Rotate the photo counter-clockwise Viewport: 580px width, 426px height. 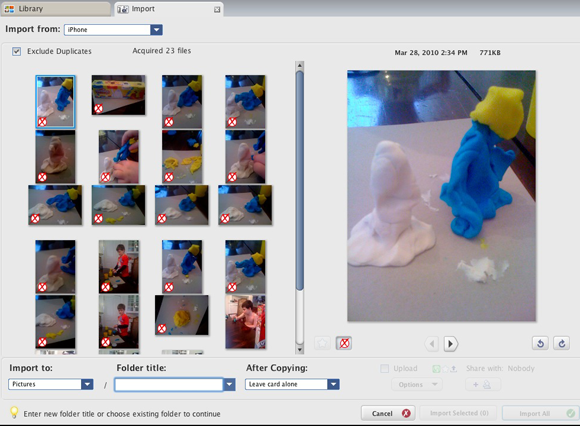click(x=540, y=343)
